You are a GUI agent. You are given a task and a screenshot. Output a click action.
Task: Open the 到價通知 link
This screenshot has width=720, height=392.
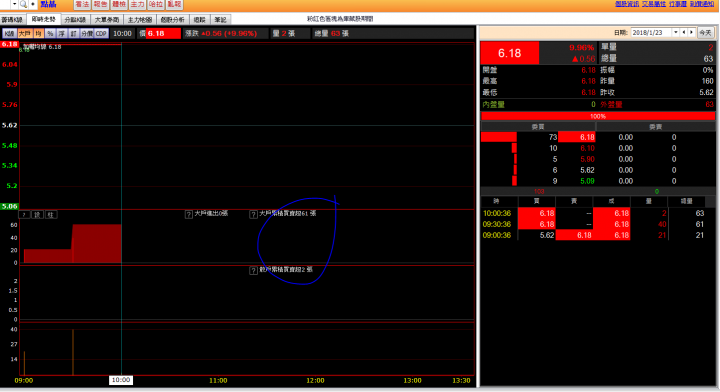pos(702,4)
